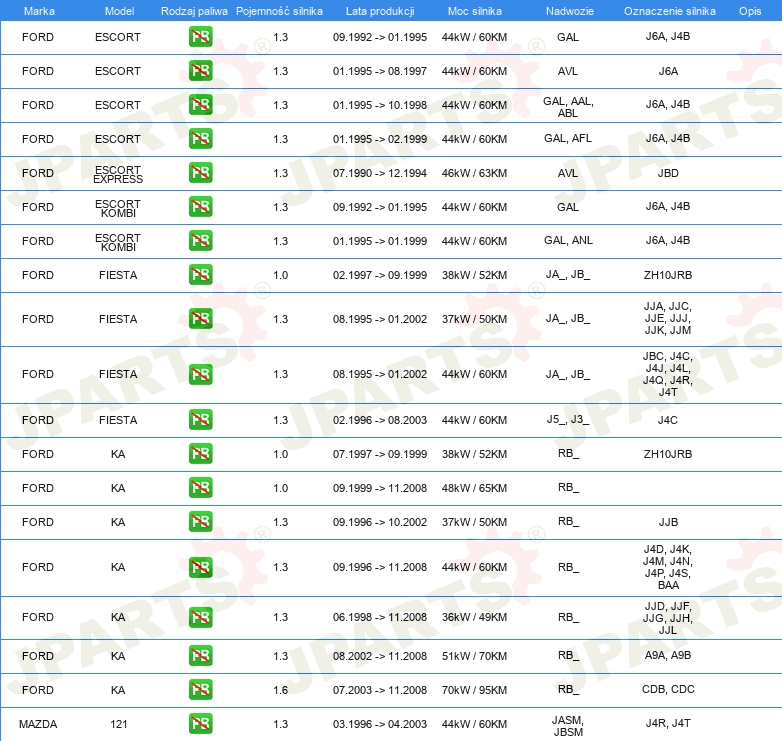
Task: Click the petrol icon in the Escort AVL J6A row
Action: click(200, 71)
